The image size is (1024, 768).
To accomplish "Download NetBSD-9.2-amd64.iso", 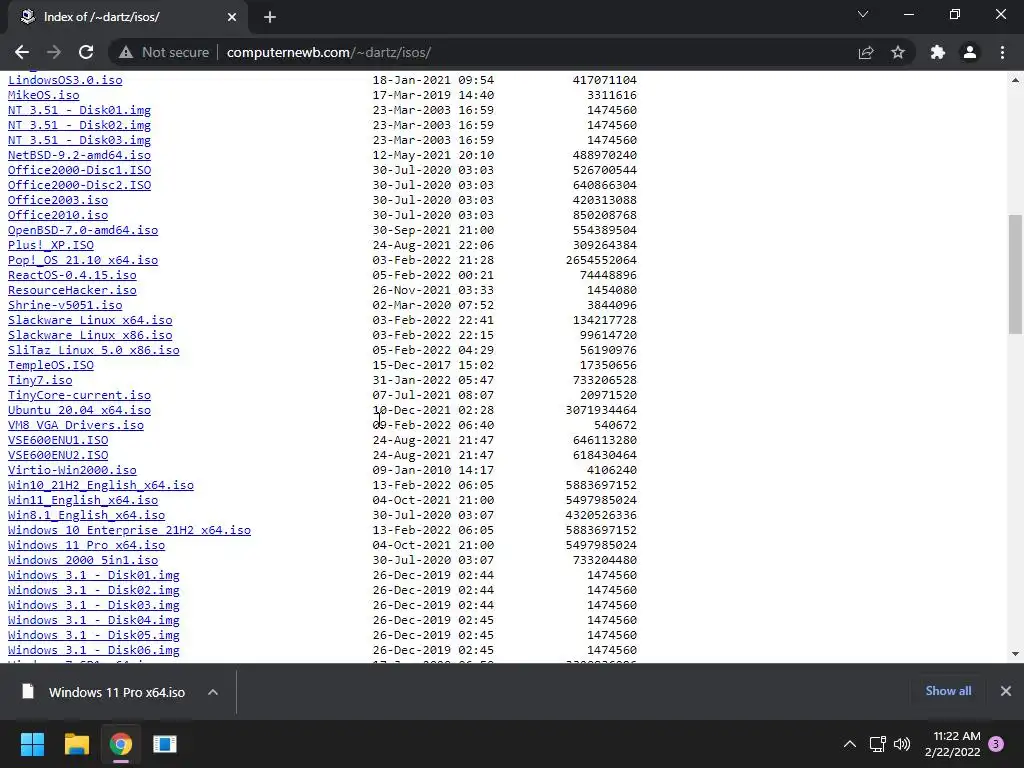I will pos(79,155).
